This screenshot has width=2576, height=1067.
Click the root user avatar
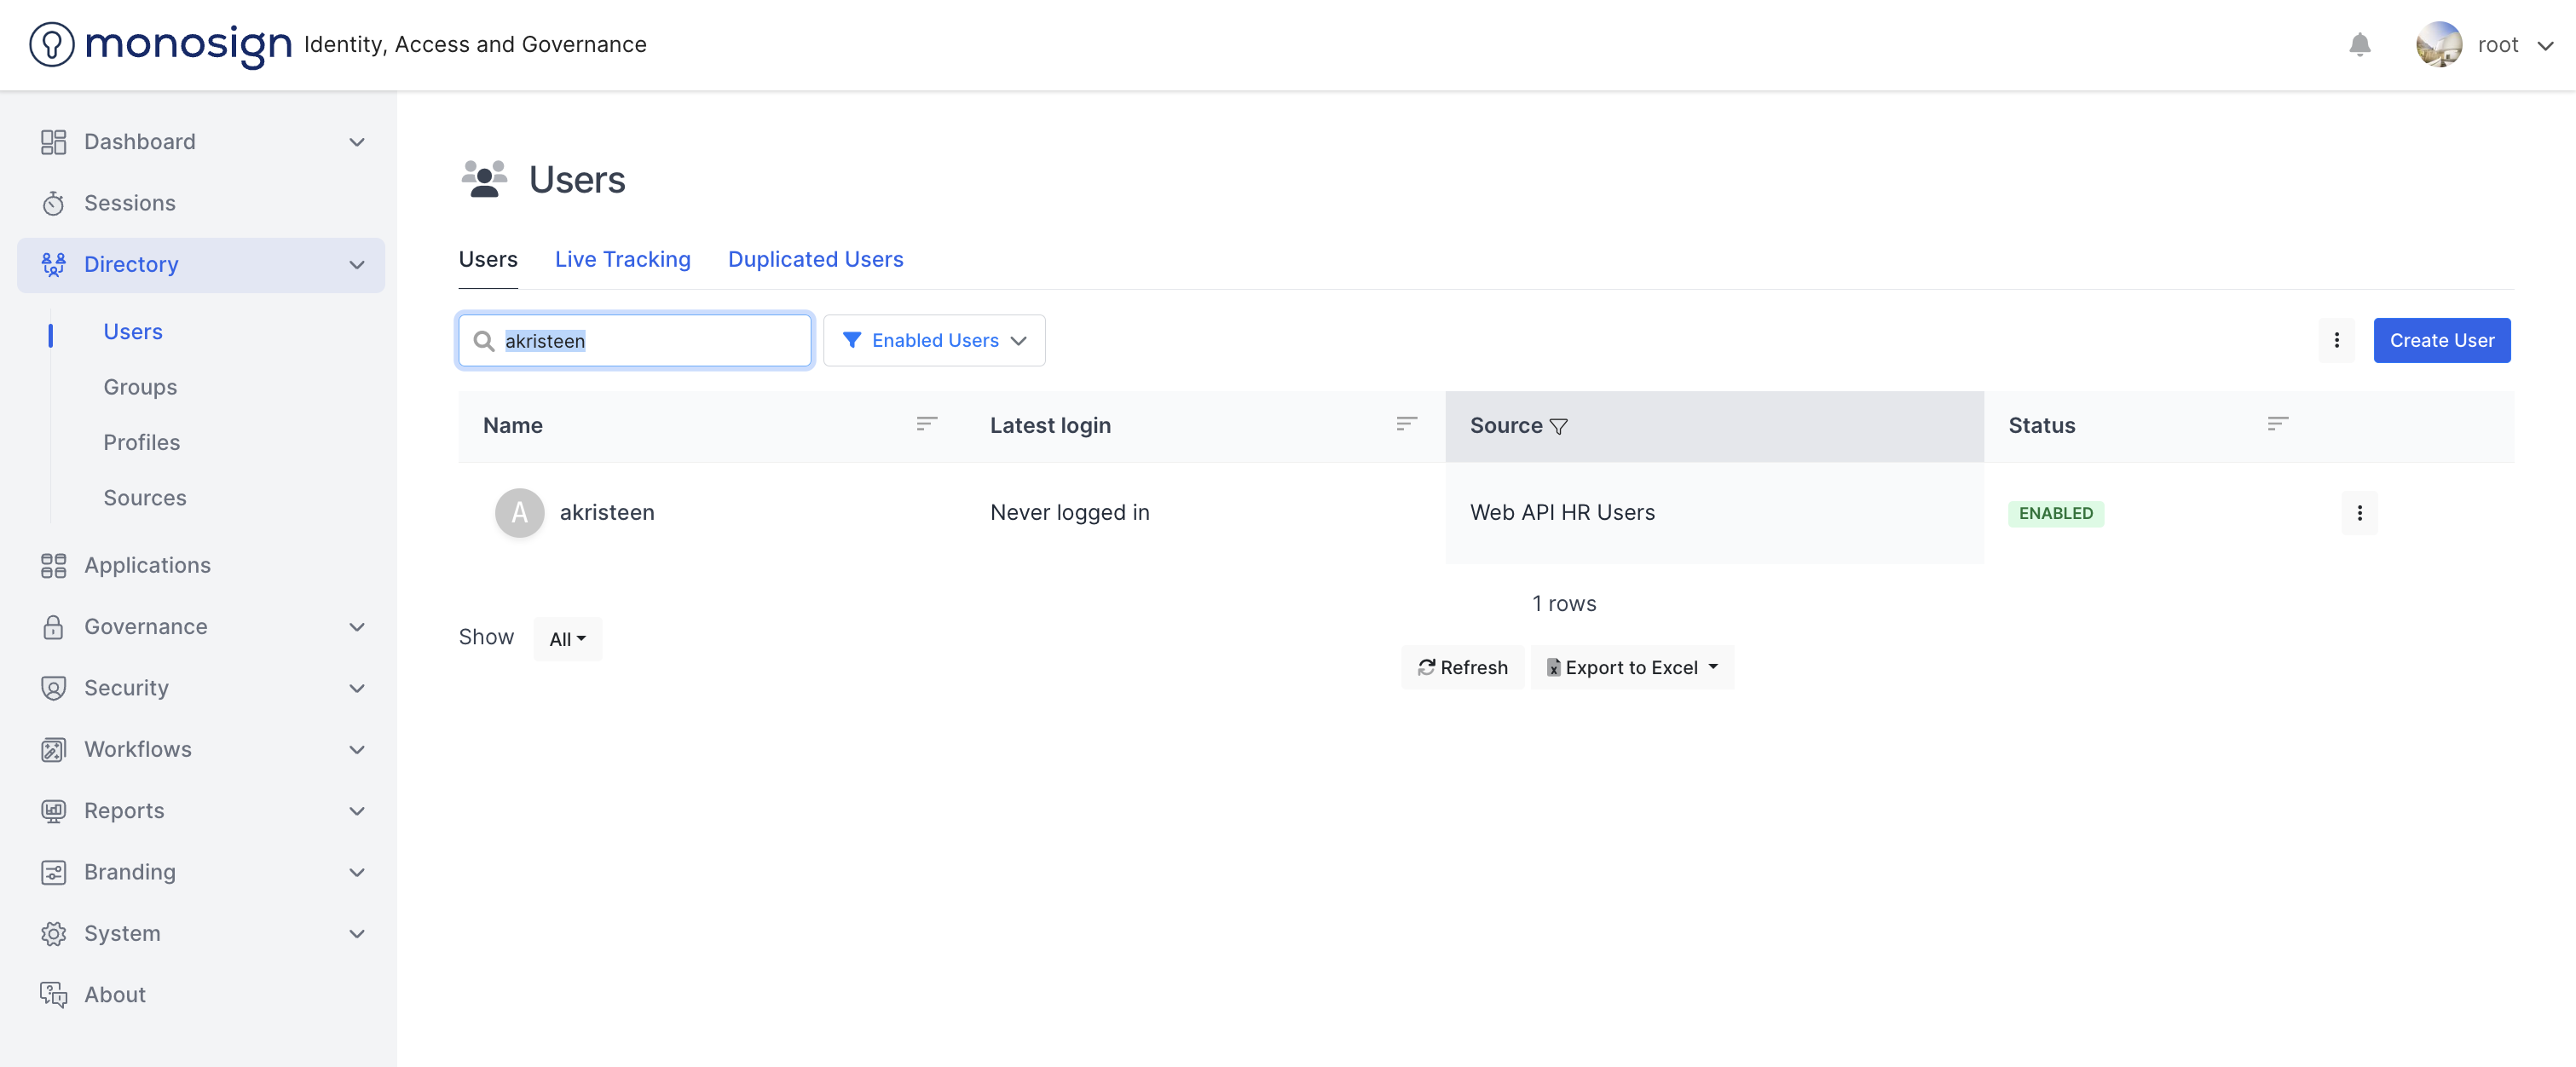[2438, 45]
